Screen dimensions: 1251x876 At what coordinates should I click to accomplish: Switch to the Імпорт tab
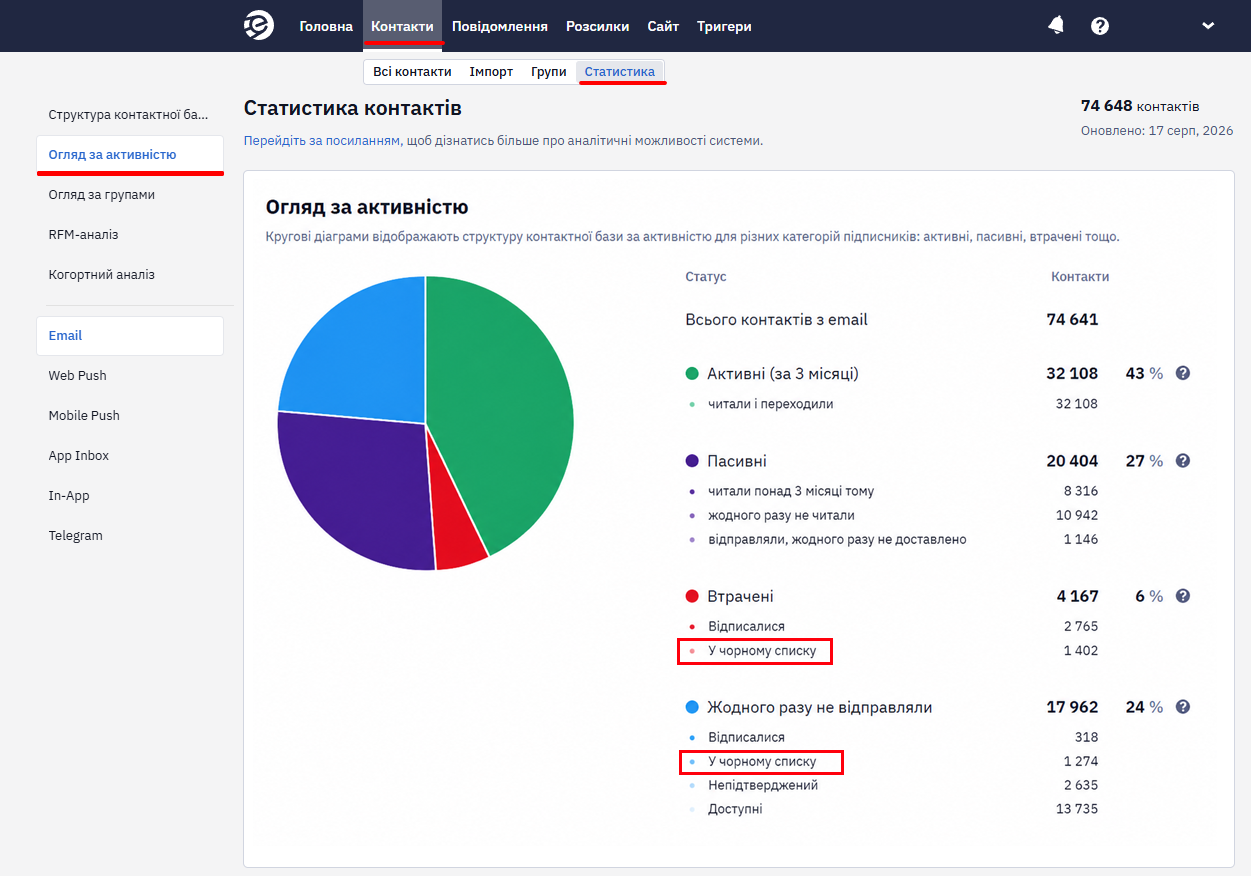click(491, 72)
